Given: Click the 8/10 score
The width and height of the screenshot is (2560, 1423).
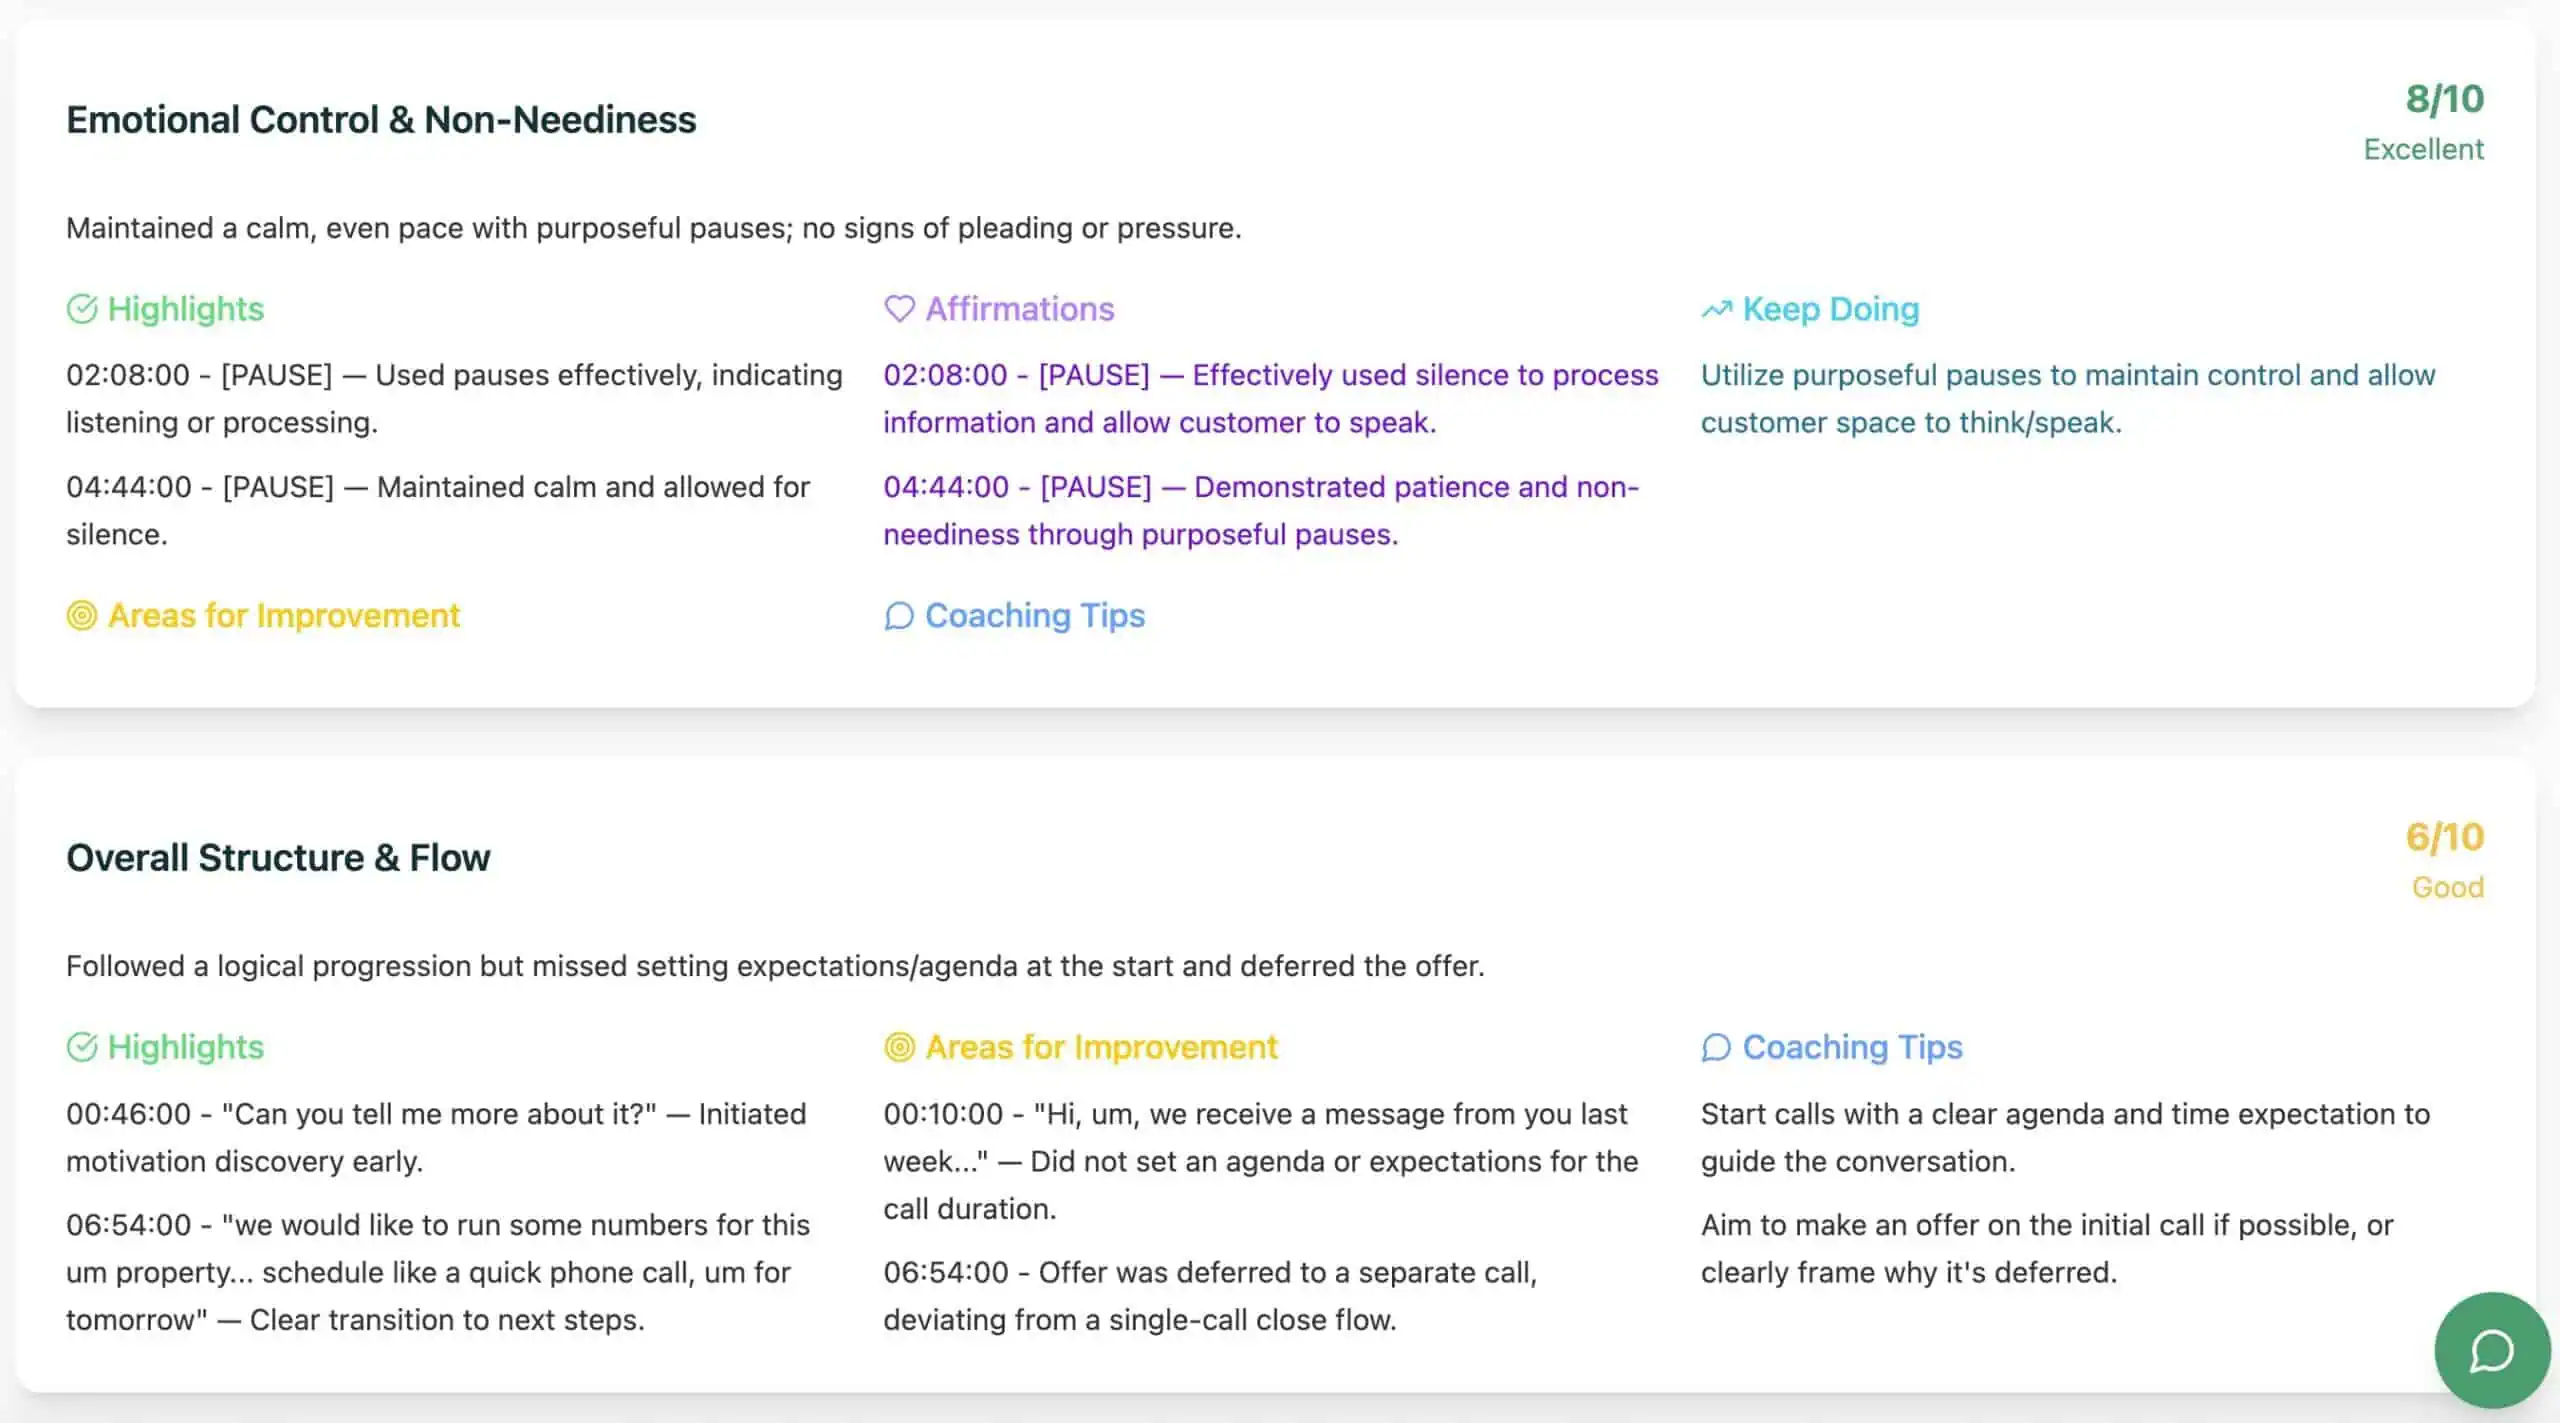Looking at the screenshot, I should pos(2444,98).
